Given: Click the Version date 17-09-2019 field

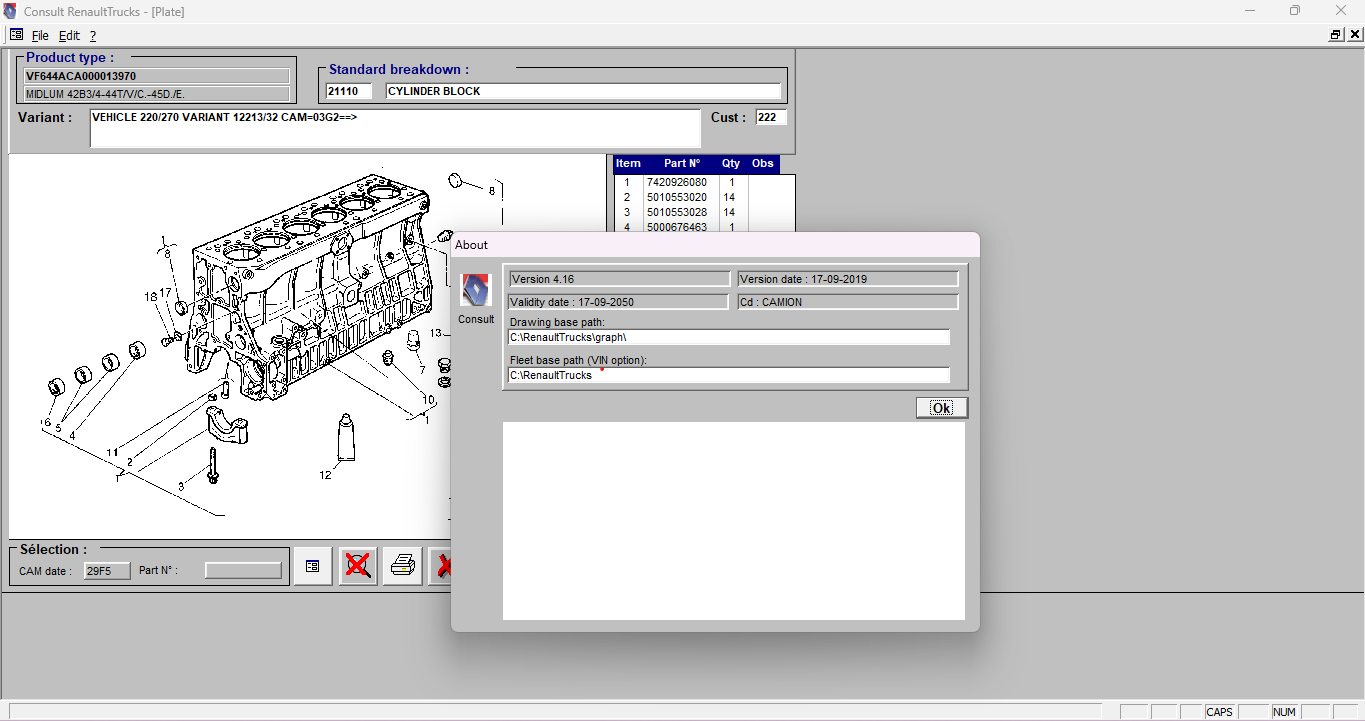Looking at the screenshot, I should (x=848, y=279).
